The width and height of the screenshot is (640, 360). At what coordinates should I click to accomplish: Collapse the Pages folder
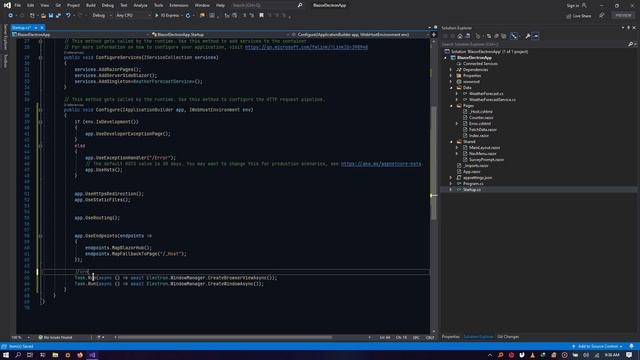point(451,106)
